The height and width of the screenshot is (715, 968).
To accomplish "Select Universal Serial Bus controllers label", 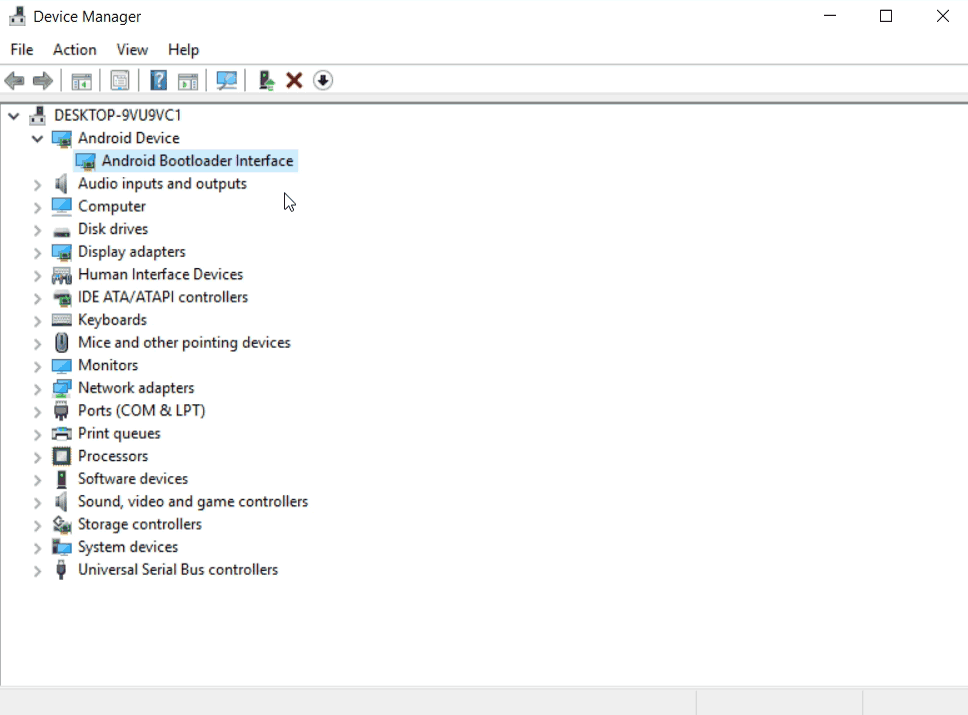I will (x=178, y=569).
